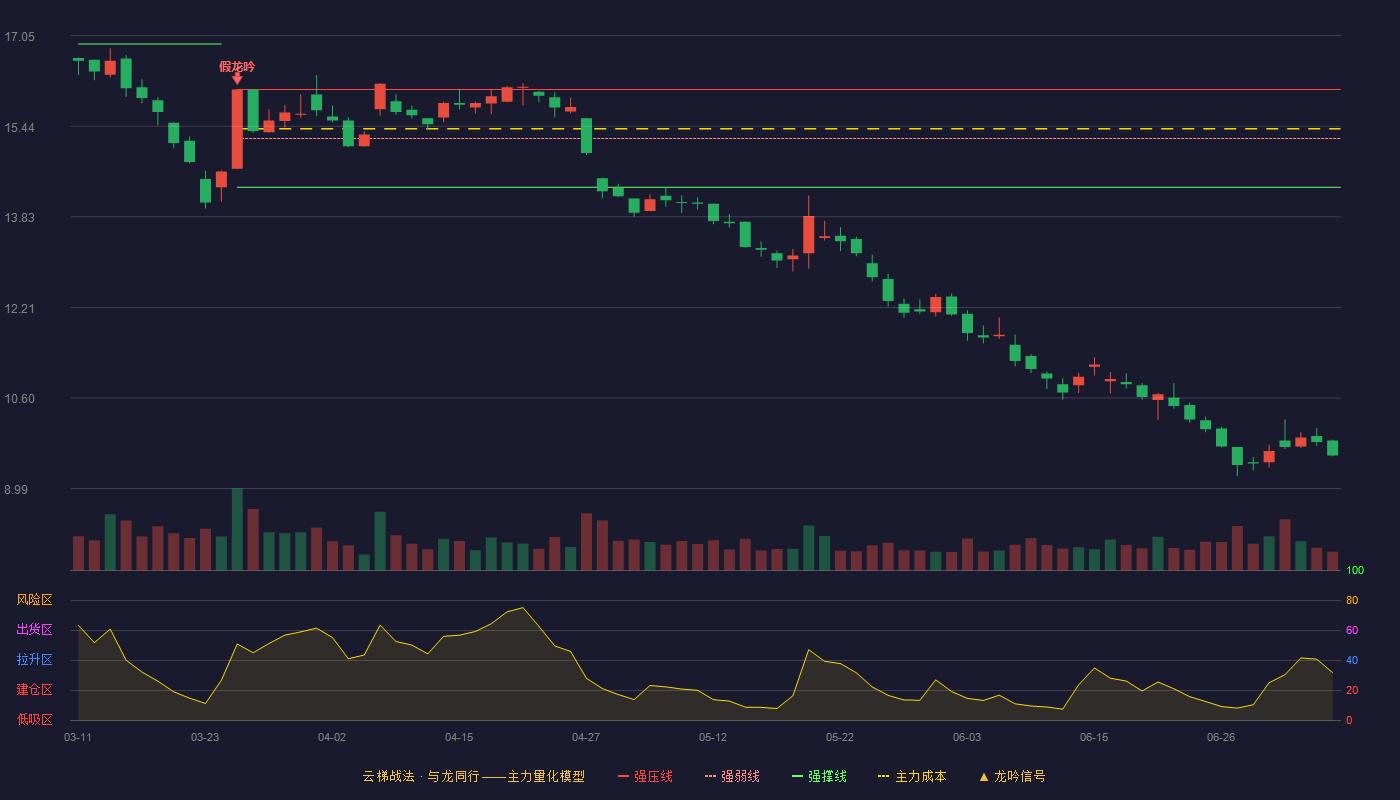Click the 04-02 date label
This screenshot has width=1400, height=800.
332,737
